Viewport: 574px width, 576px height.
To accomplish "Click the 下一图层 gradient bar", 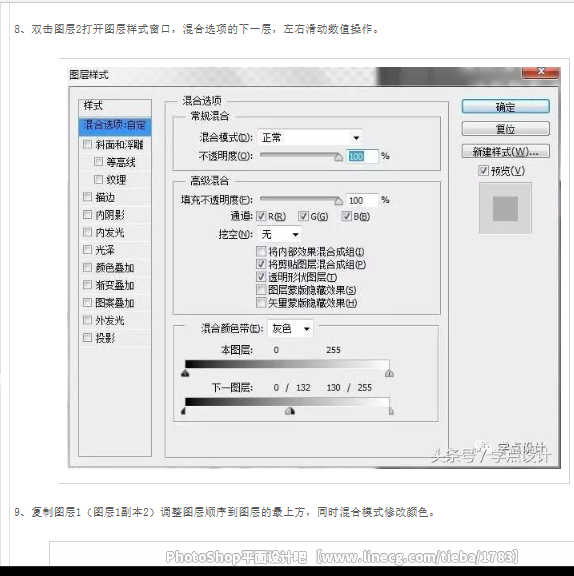I will [x=287, y=402].
